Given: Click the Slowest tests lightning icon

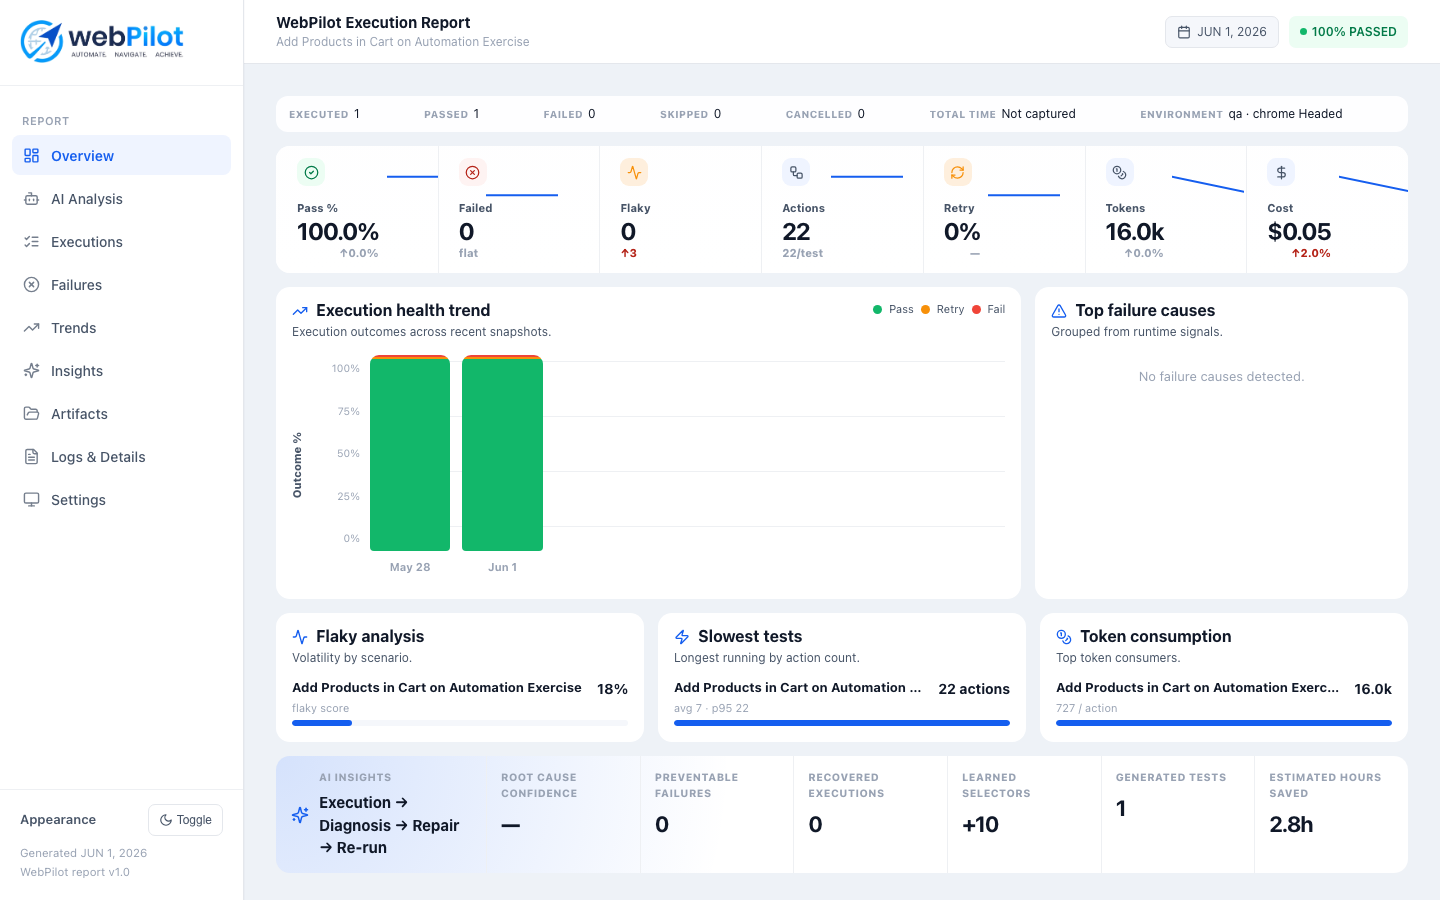Looking at the screenshot, I should [x=682, y=637].
